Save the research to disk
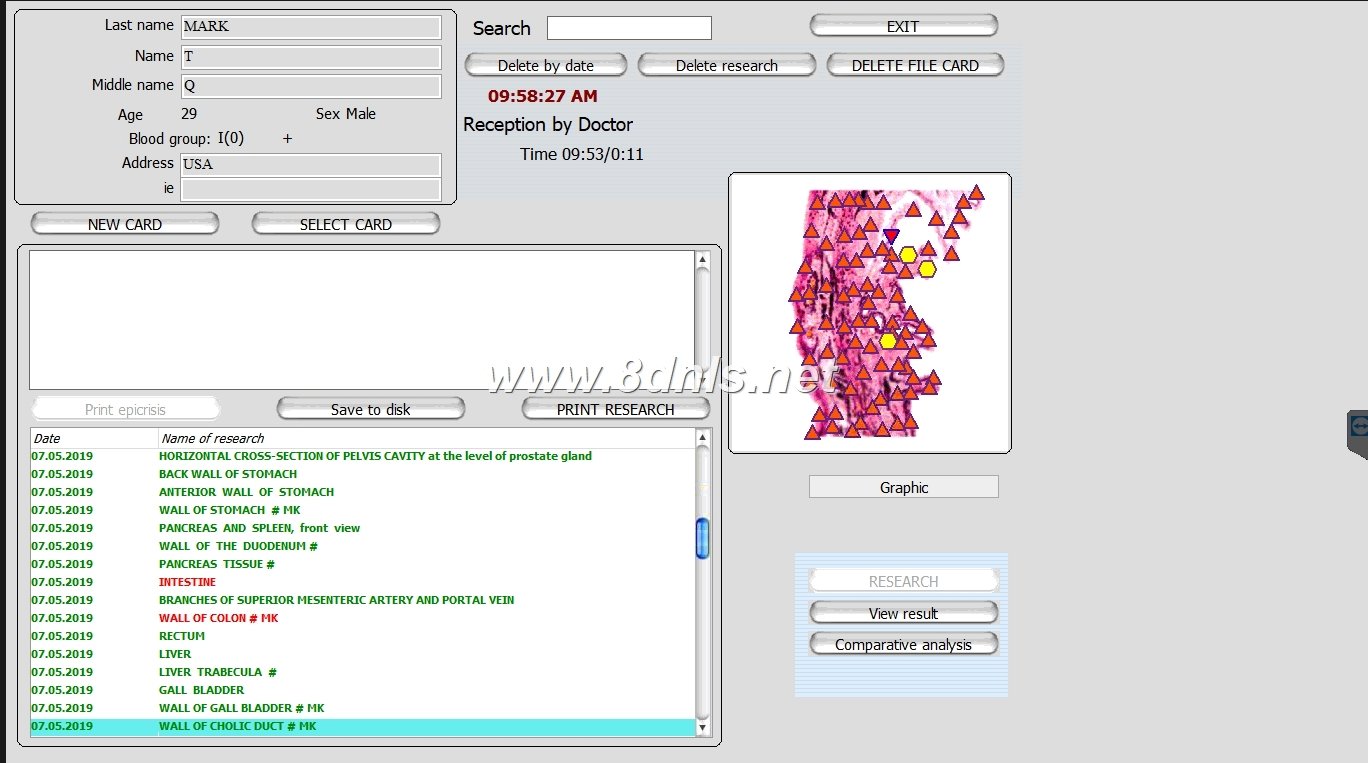Viewport: 1368px width, 763px height. pos(370,408)
